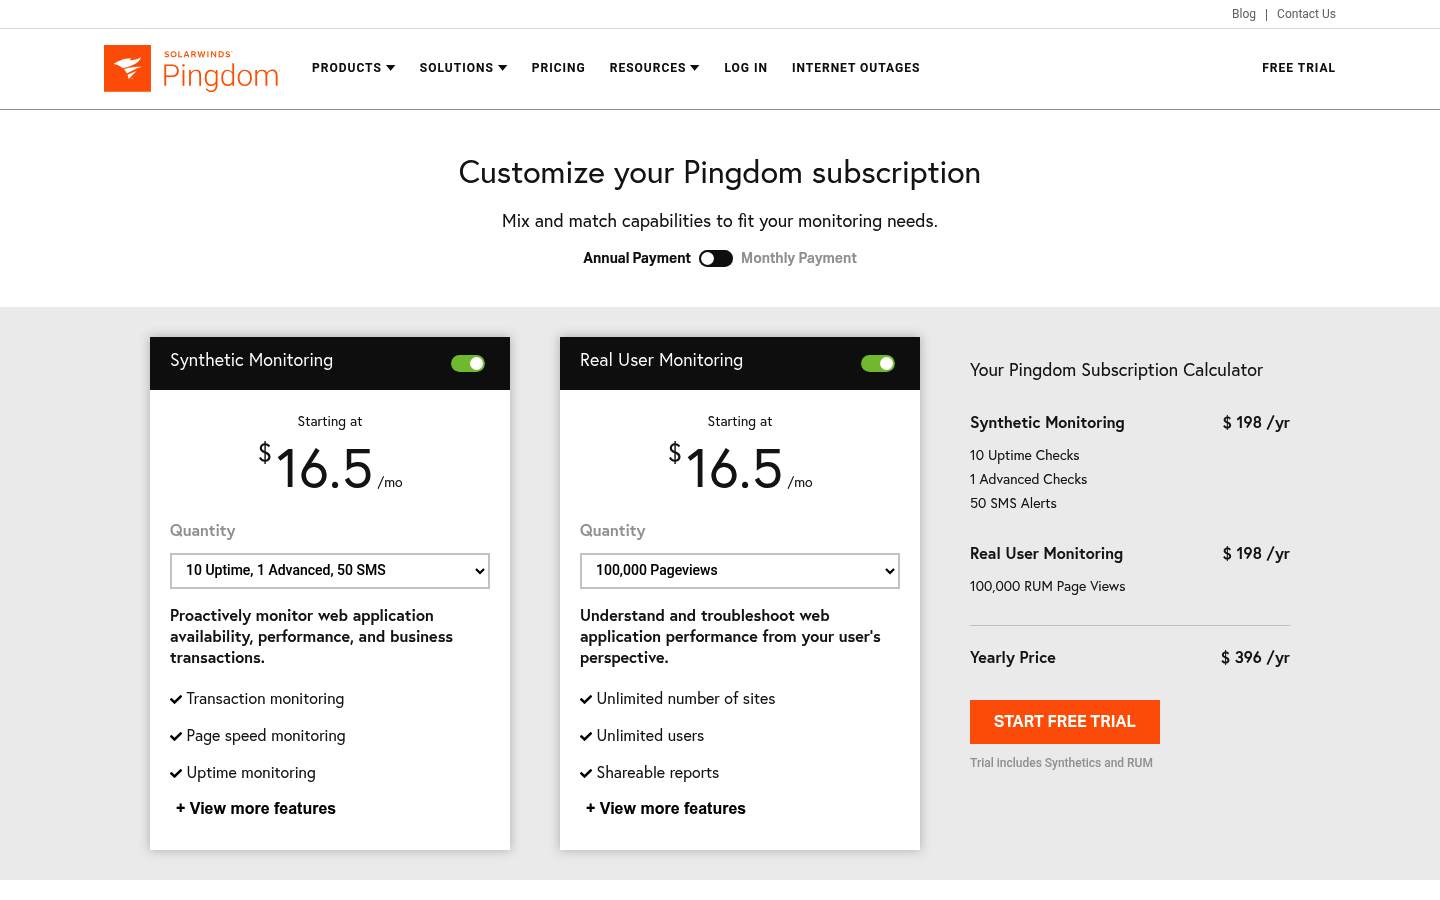The image size is (1440, 900).
Task: Open the Blog link
Action: pos(1244,14)
